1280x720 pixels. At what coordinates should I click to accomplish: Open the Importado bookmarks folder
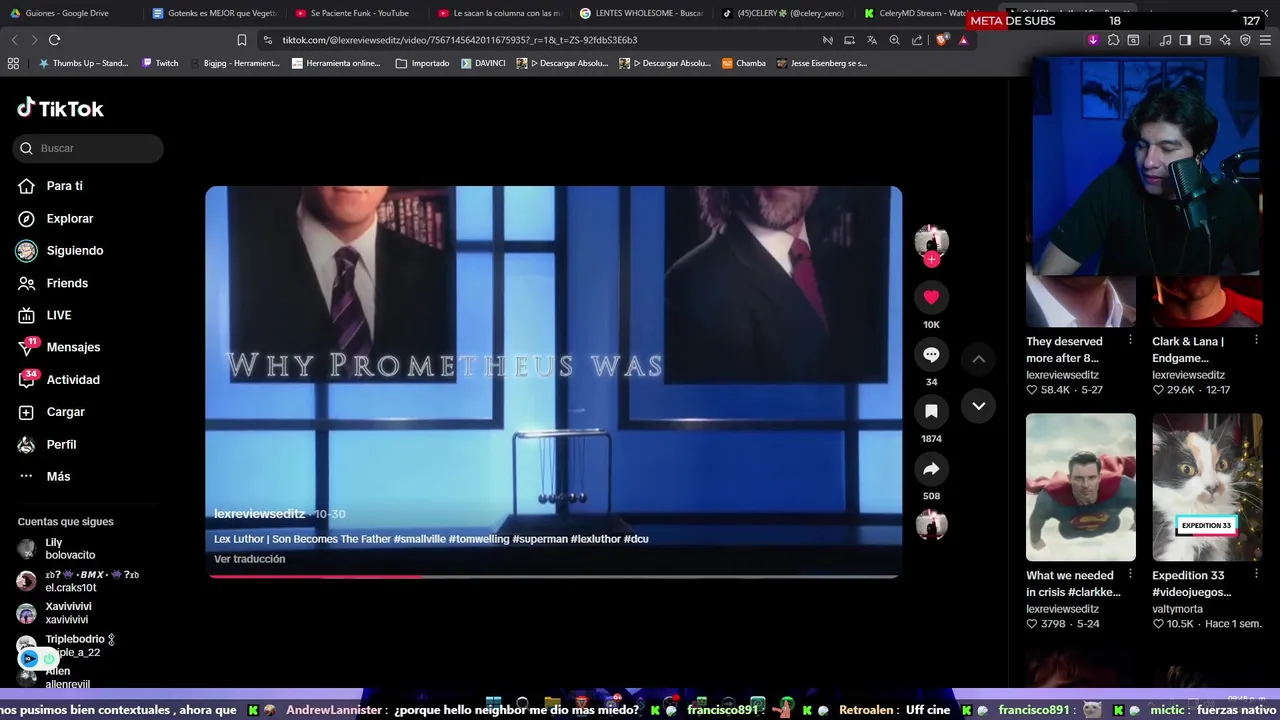(422, 63)
